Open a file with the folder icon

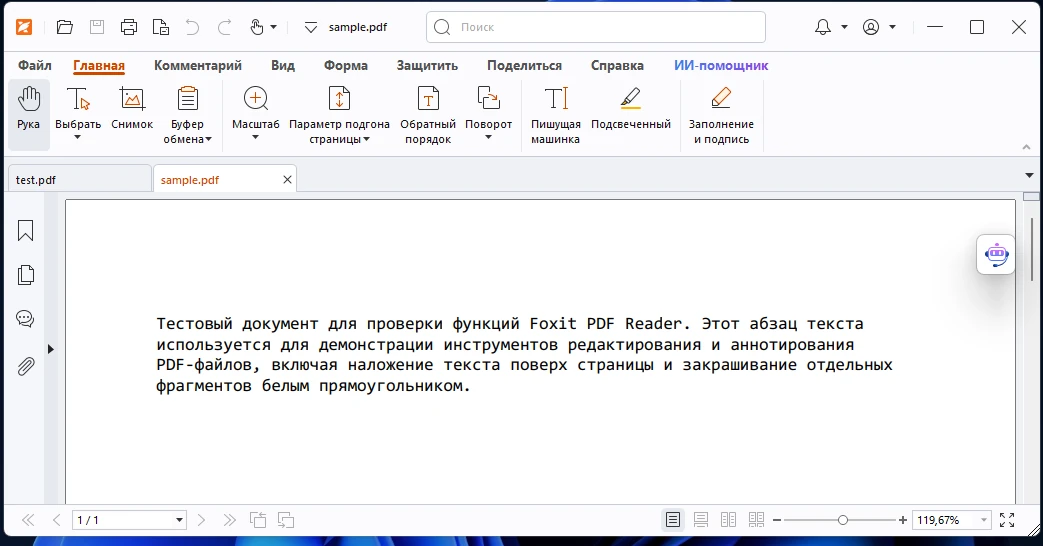point(65,27)
